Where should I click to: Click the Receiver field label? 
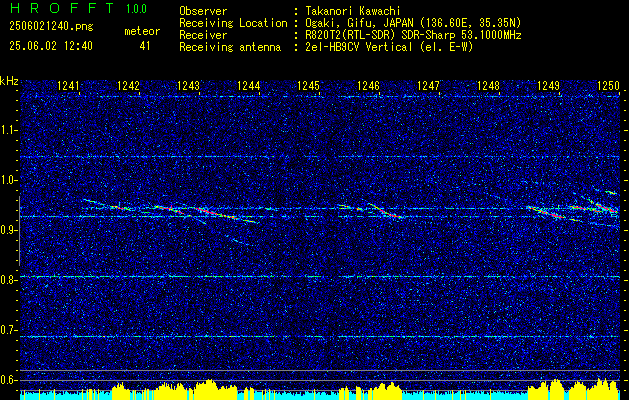[x=203, y=35]
